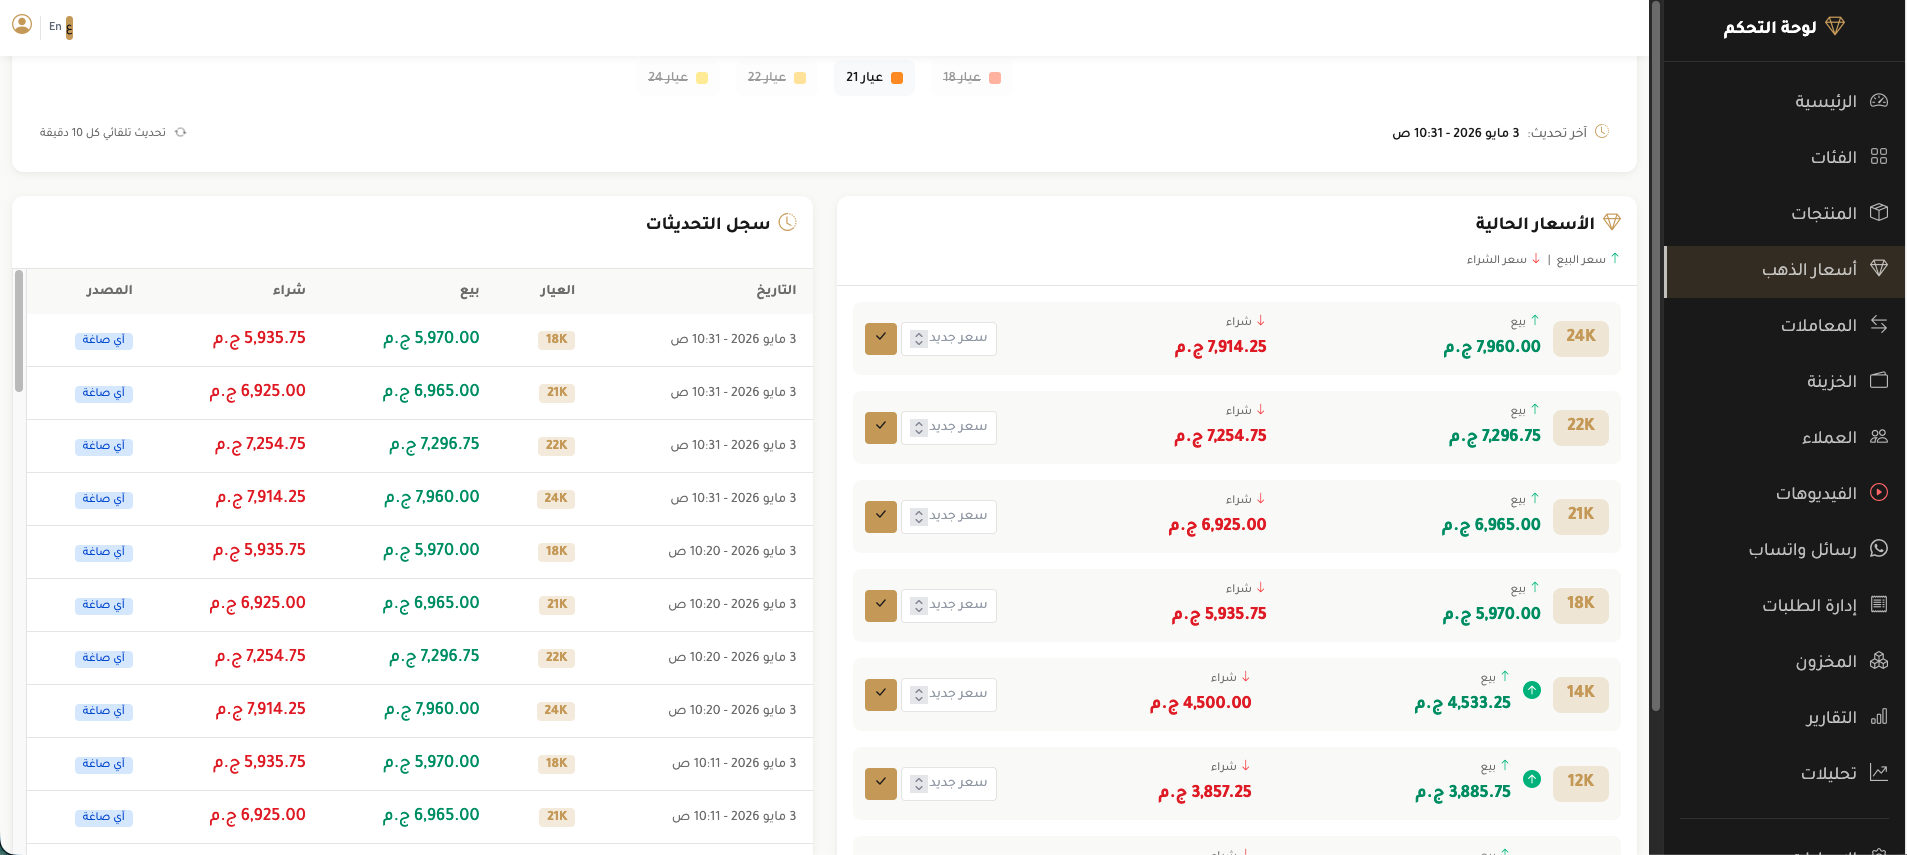Click the 22K new price stepper arrows

[x=918, y=428]
